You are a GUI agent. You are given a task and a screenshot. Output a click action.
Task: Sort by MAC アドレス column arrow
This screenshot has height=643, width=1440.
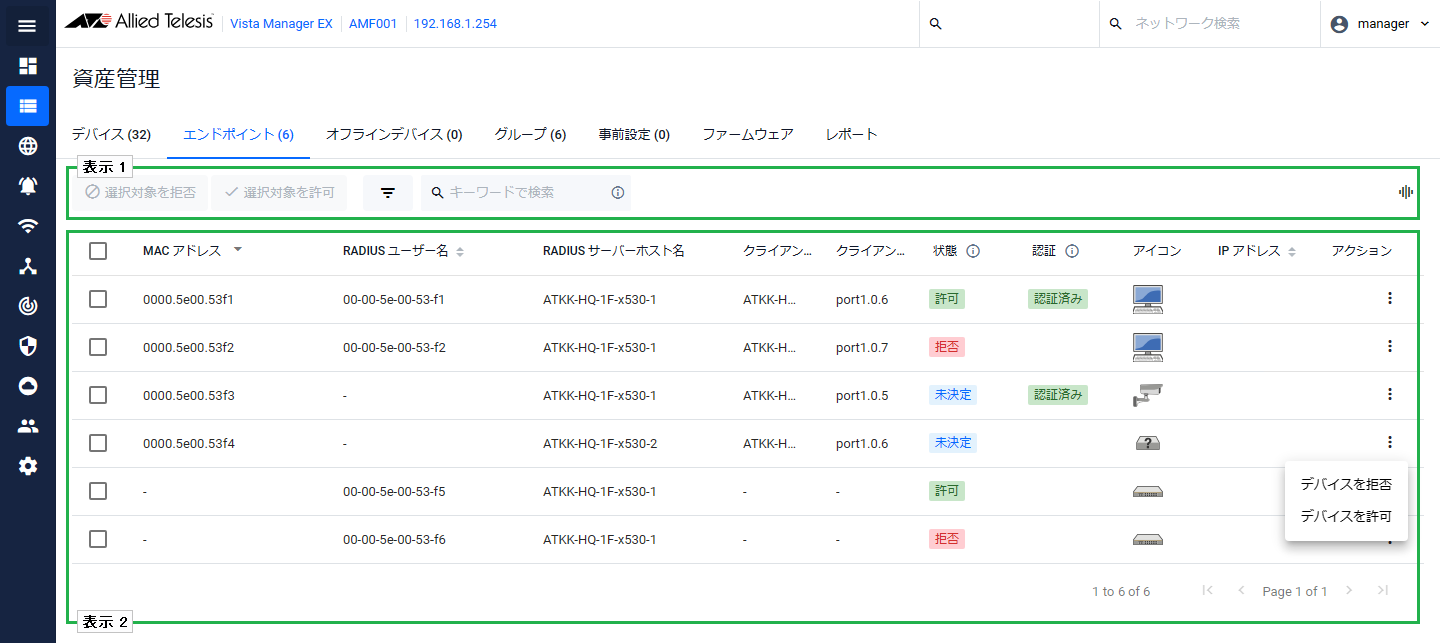(x=238, y=250)
